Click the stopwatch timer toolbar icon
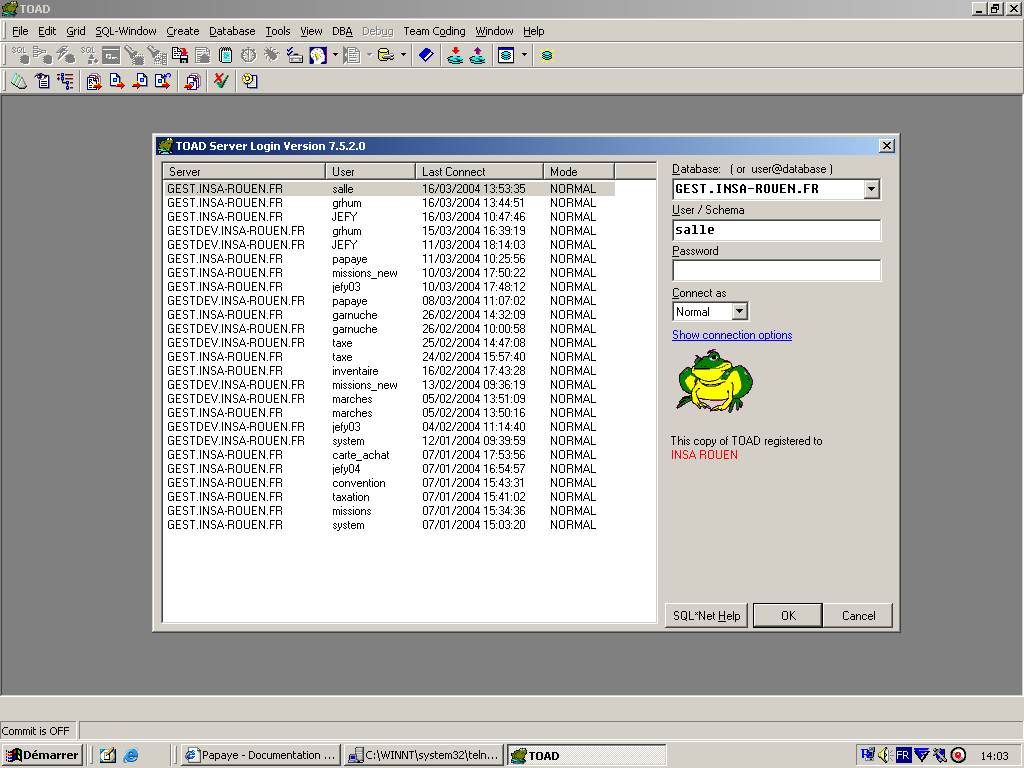 pyautogui.click(x=248, y=56)
